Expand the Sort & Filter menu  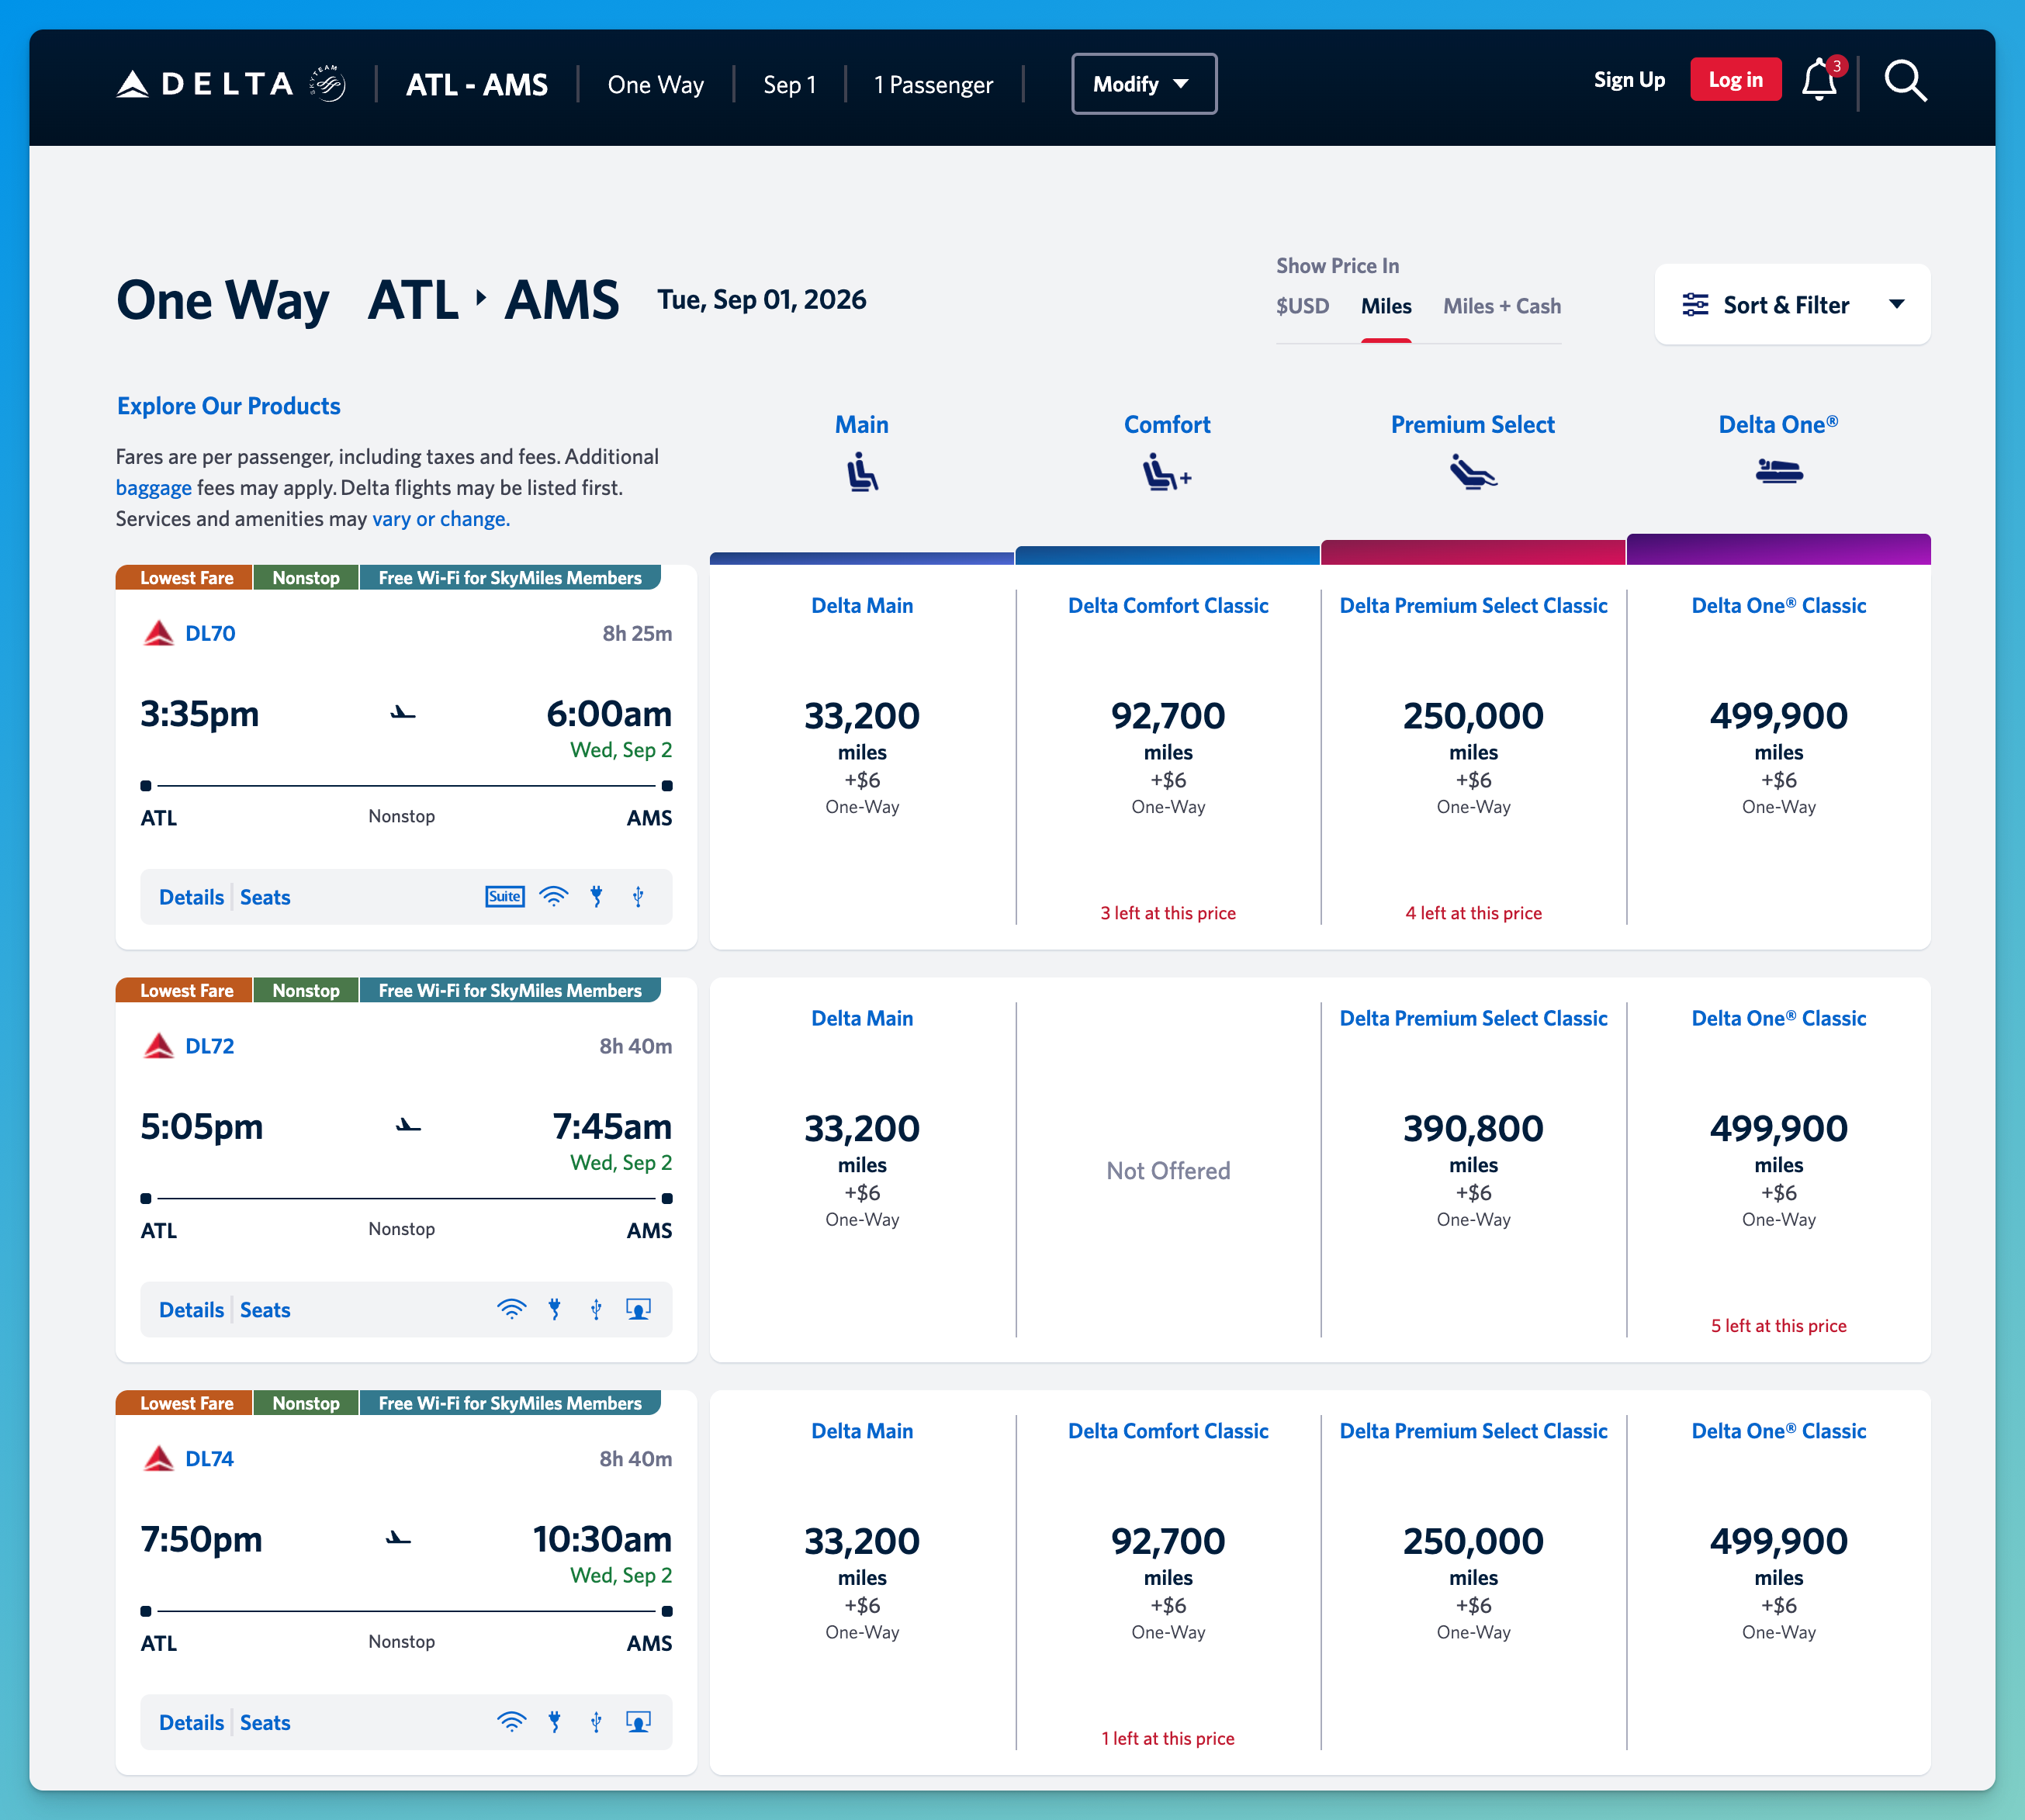click(x=1792, y=305)
